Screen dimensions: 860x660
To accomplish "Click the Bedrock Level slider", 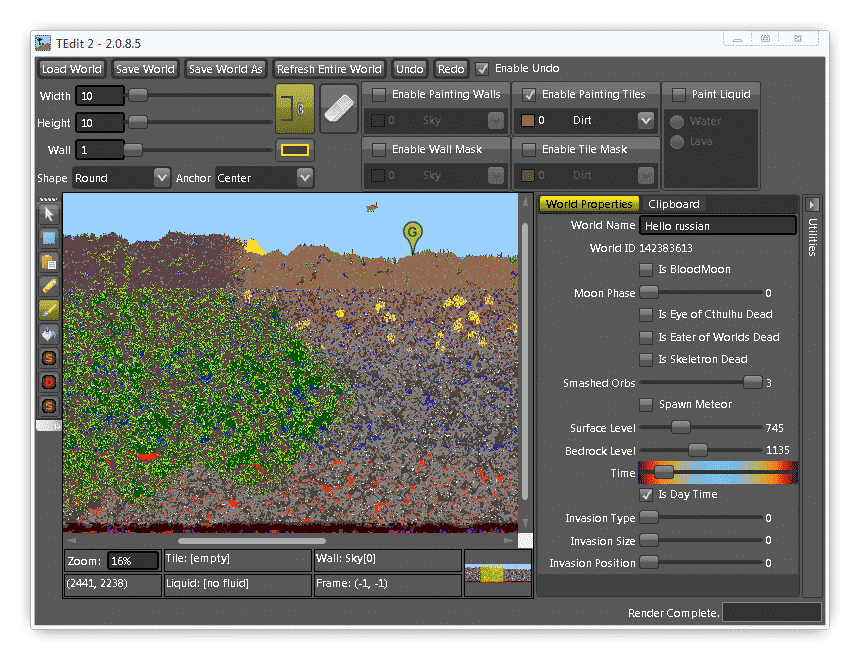I will pos(701,450).
